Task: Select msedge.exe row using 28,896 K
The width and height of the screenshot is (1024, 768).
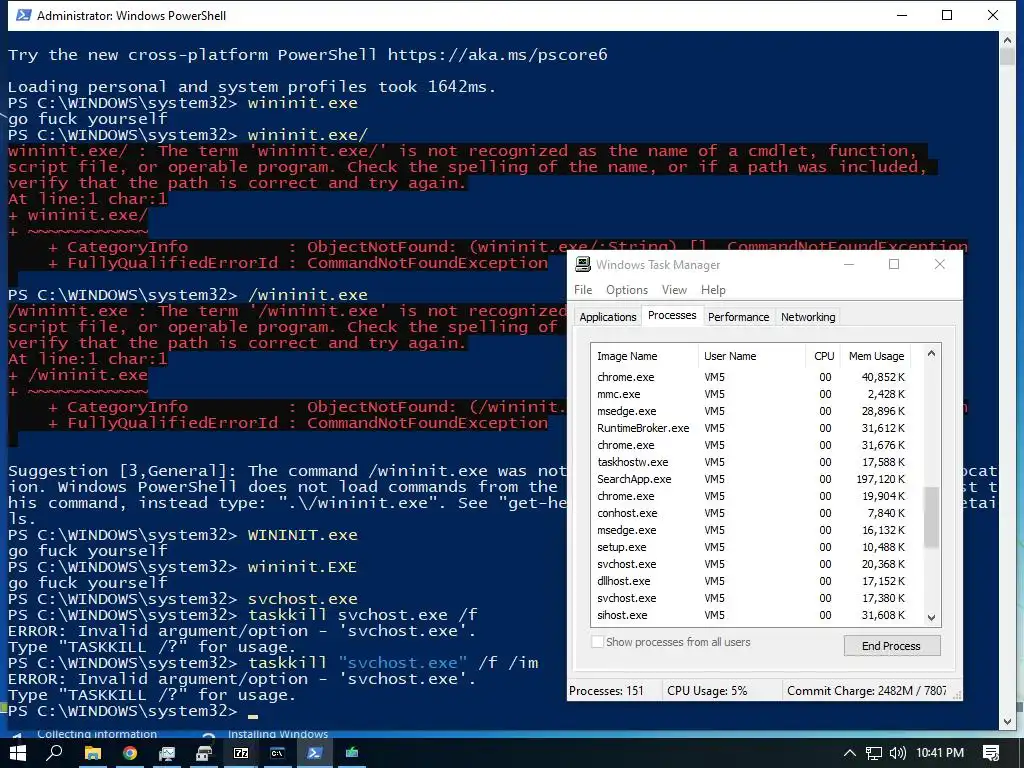Action: click(x=756, y=411)
